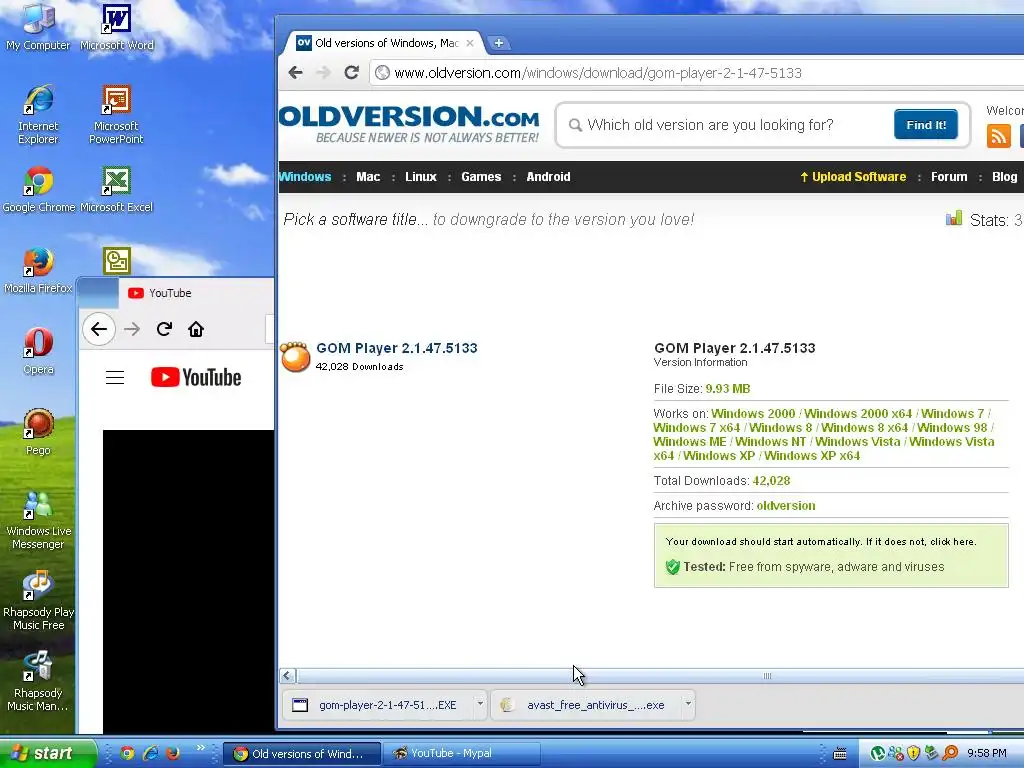
Task: Open Rhapsody Play Music Free shortcut
Action: 38,601
